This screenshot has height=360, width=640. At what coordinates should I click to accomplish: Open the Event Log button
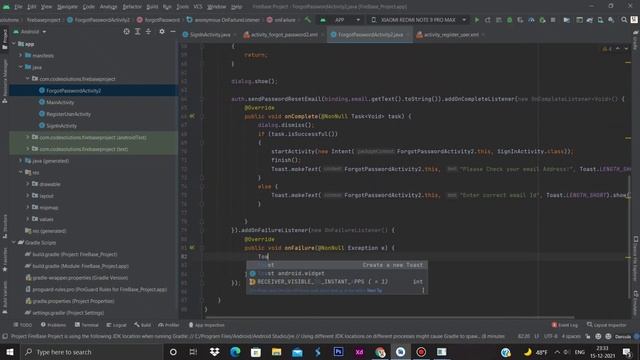(x=565, y=325)
